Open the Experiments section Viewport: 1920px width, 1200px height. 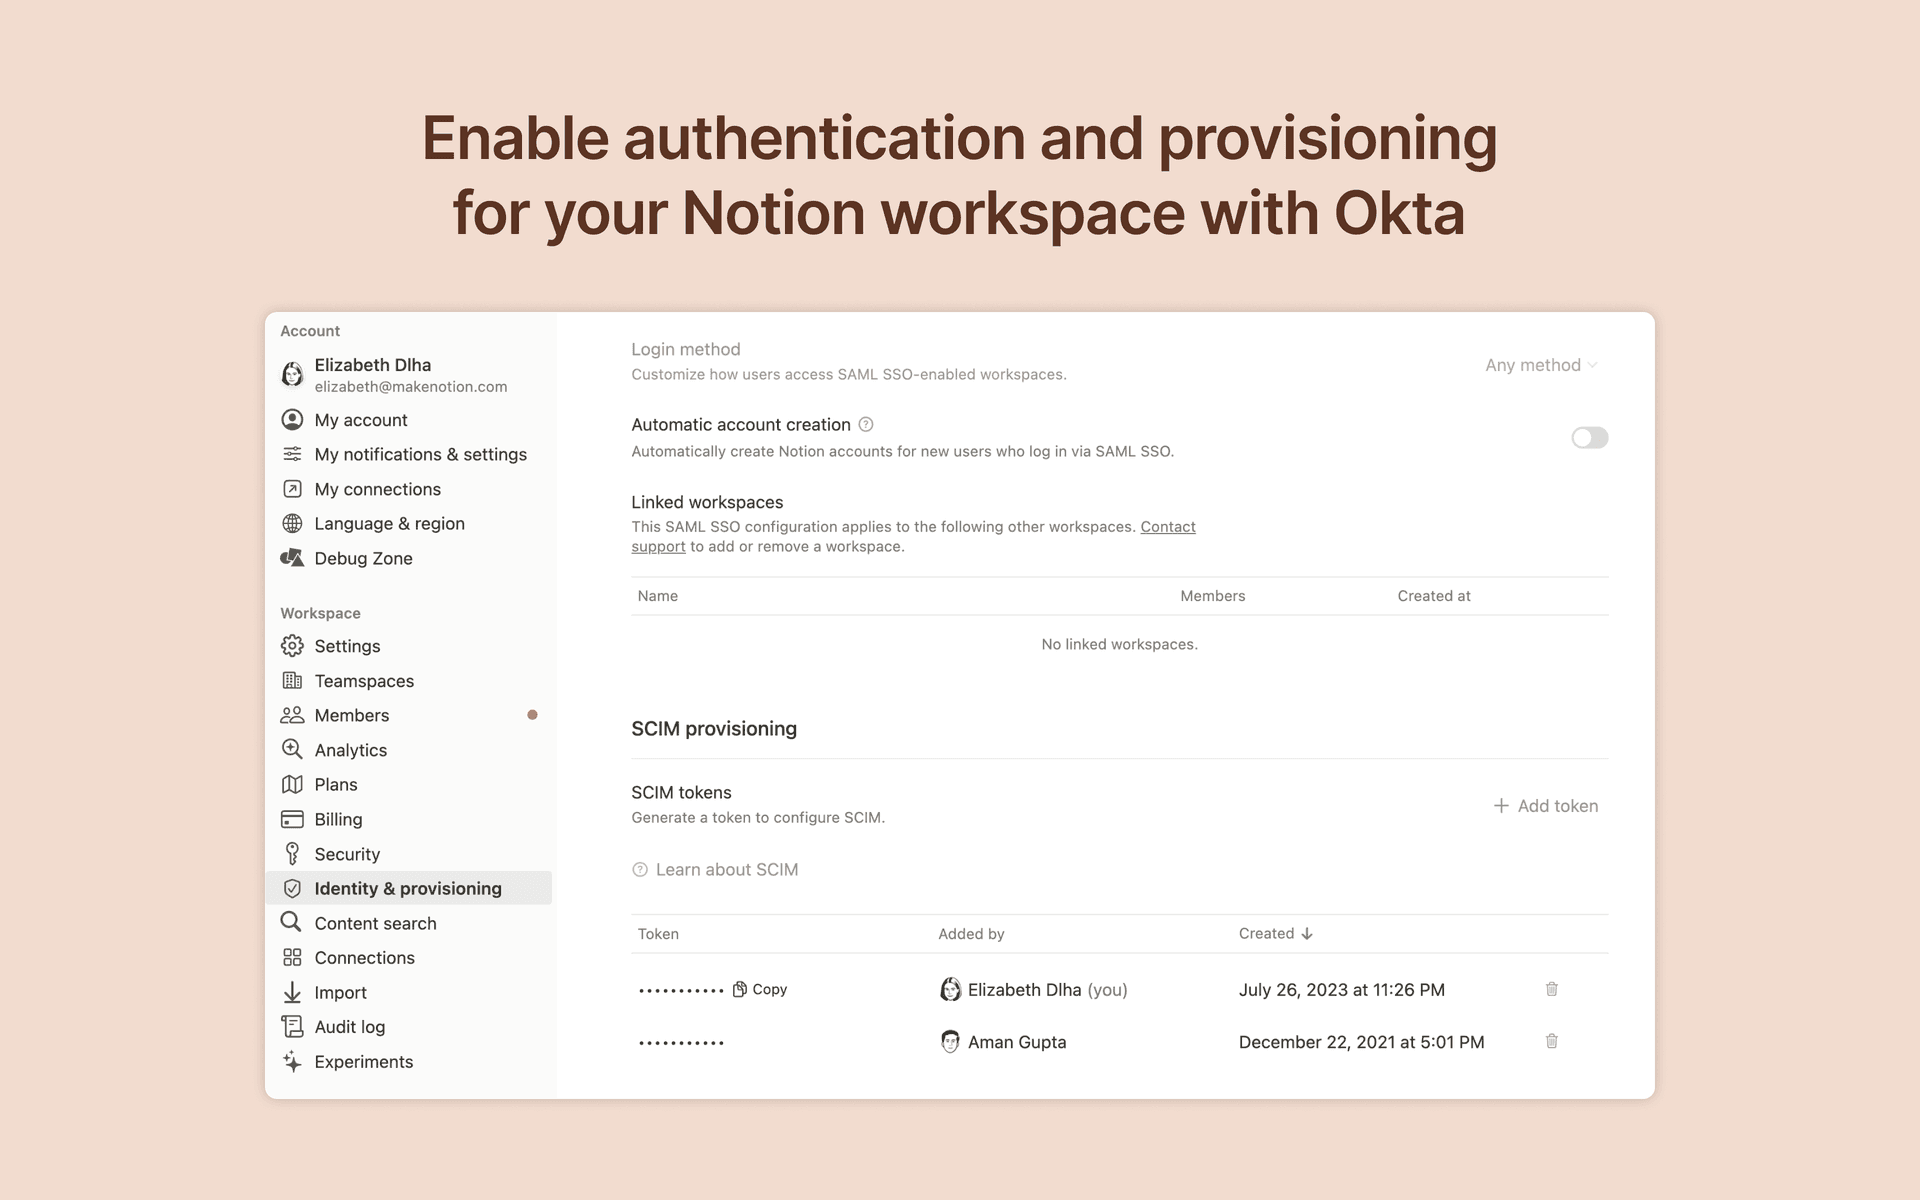363,1061
